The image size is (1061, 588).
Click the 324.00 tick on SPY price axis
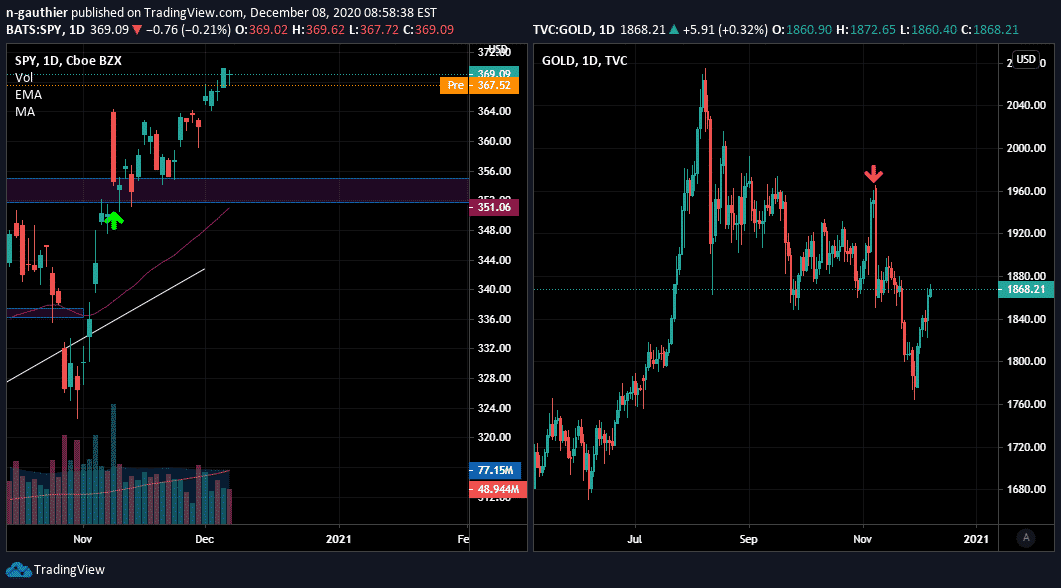(494, 407)
